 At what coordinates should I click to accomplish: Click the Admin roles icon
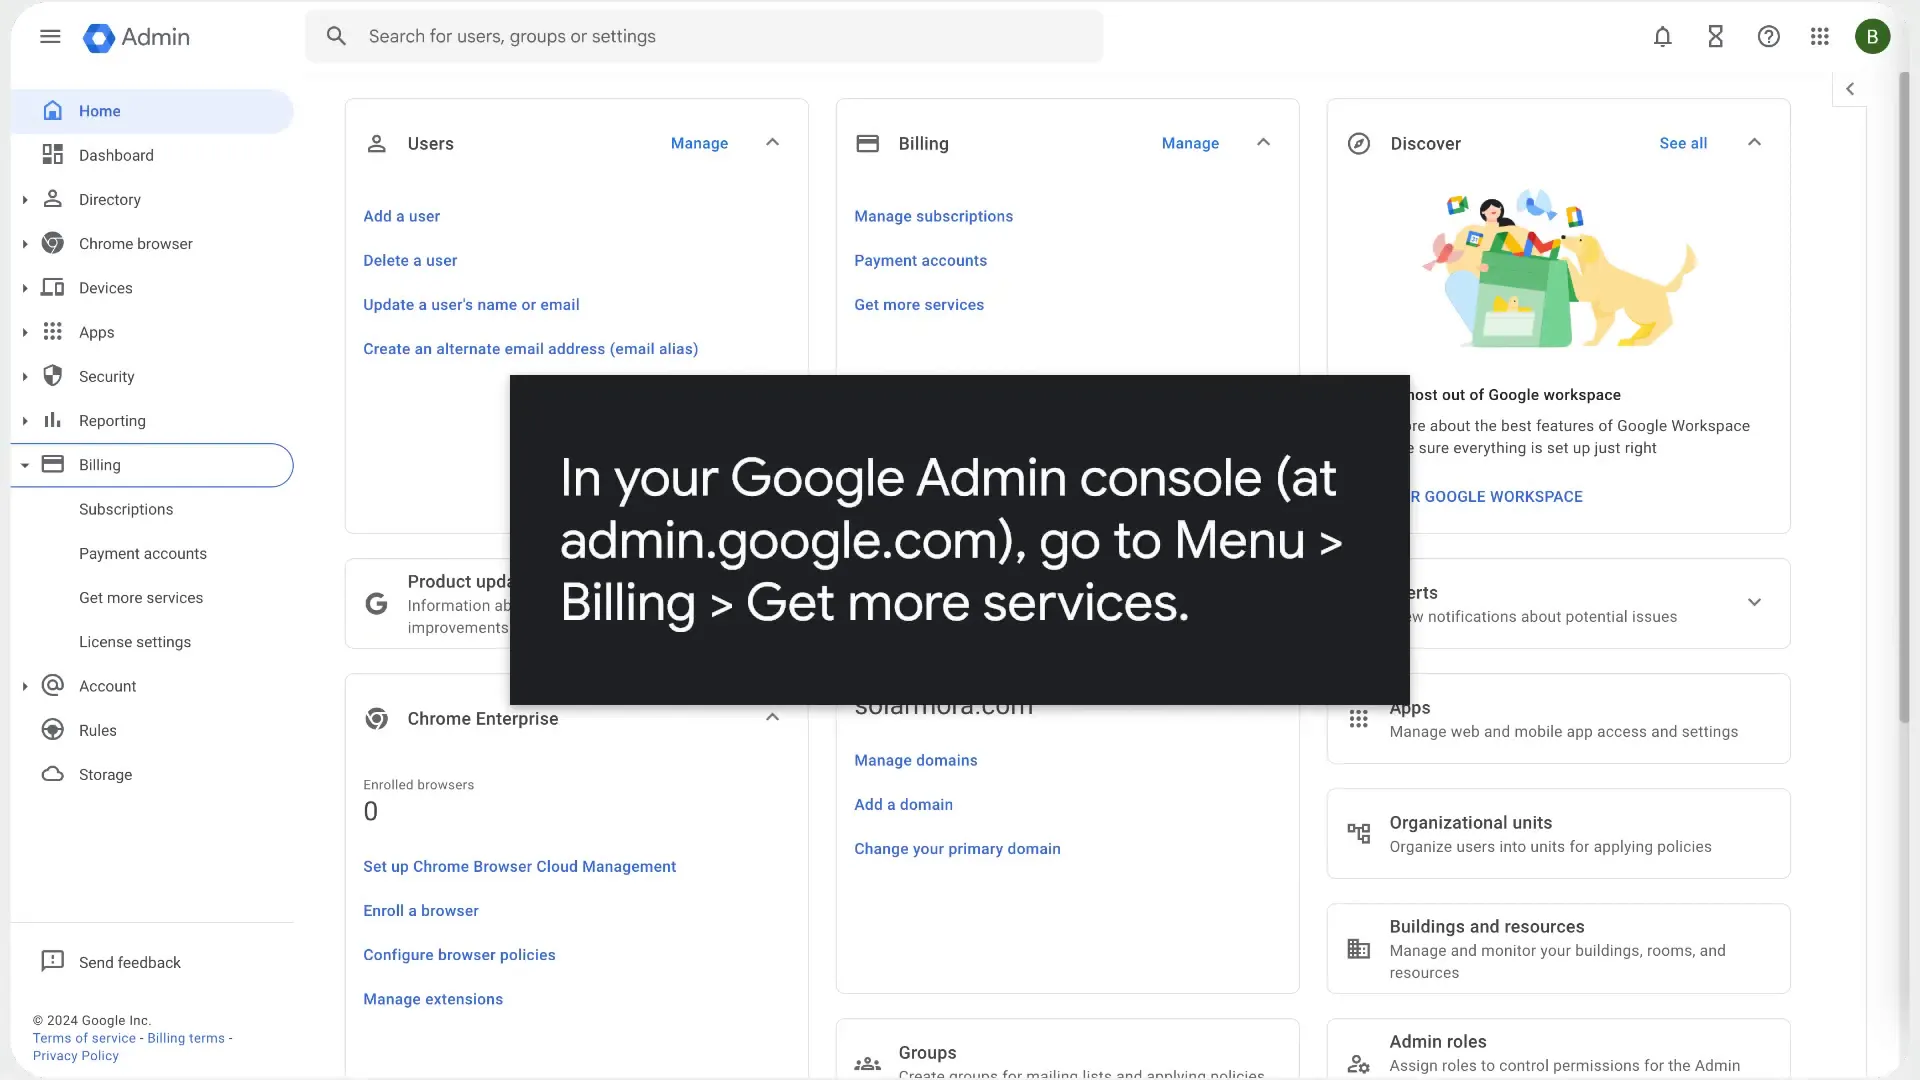1358,1064
